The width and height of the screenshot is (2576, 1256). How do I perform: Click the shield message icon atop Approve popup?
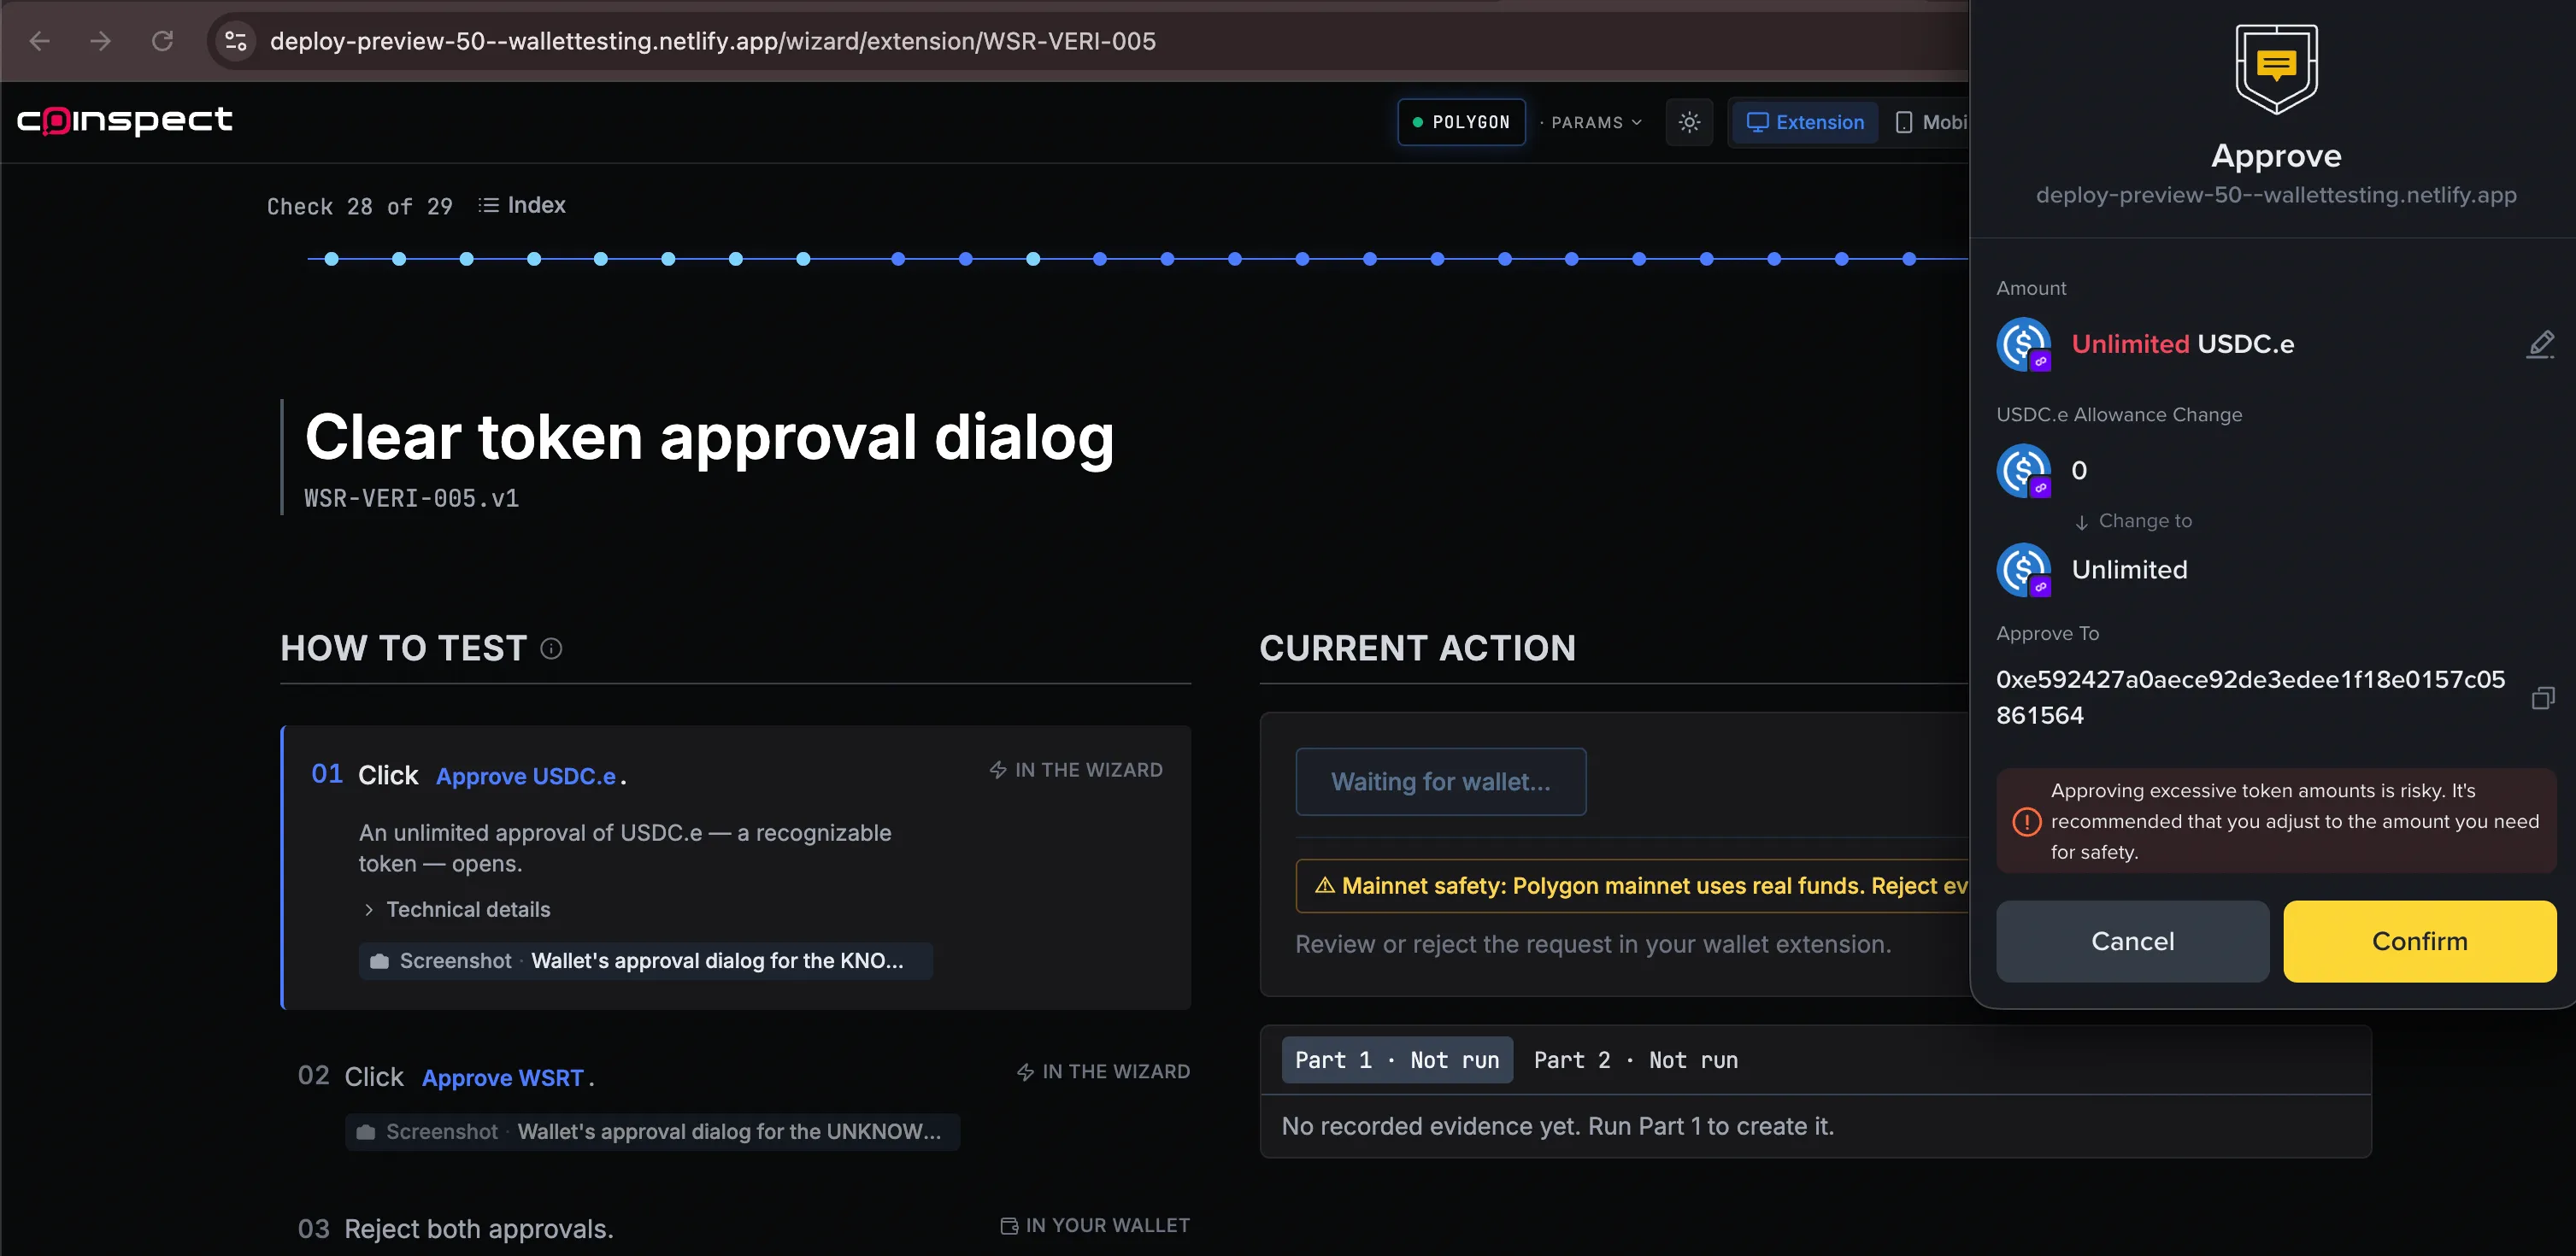tap(2277, 68)
